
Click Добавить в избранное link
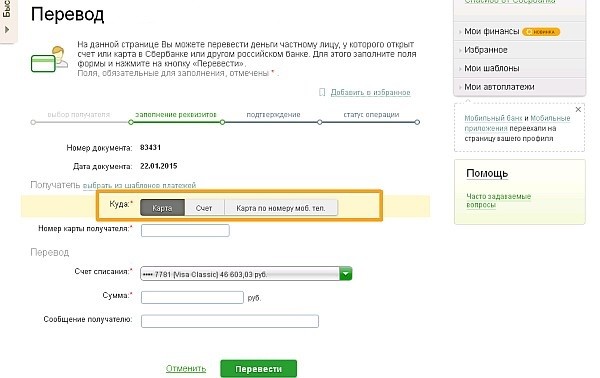coord(370,93)
